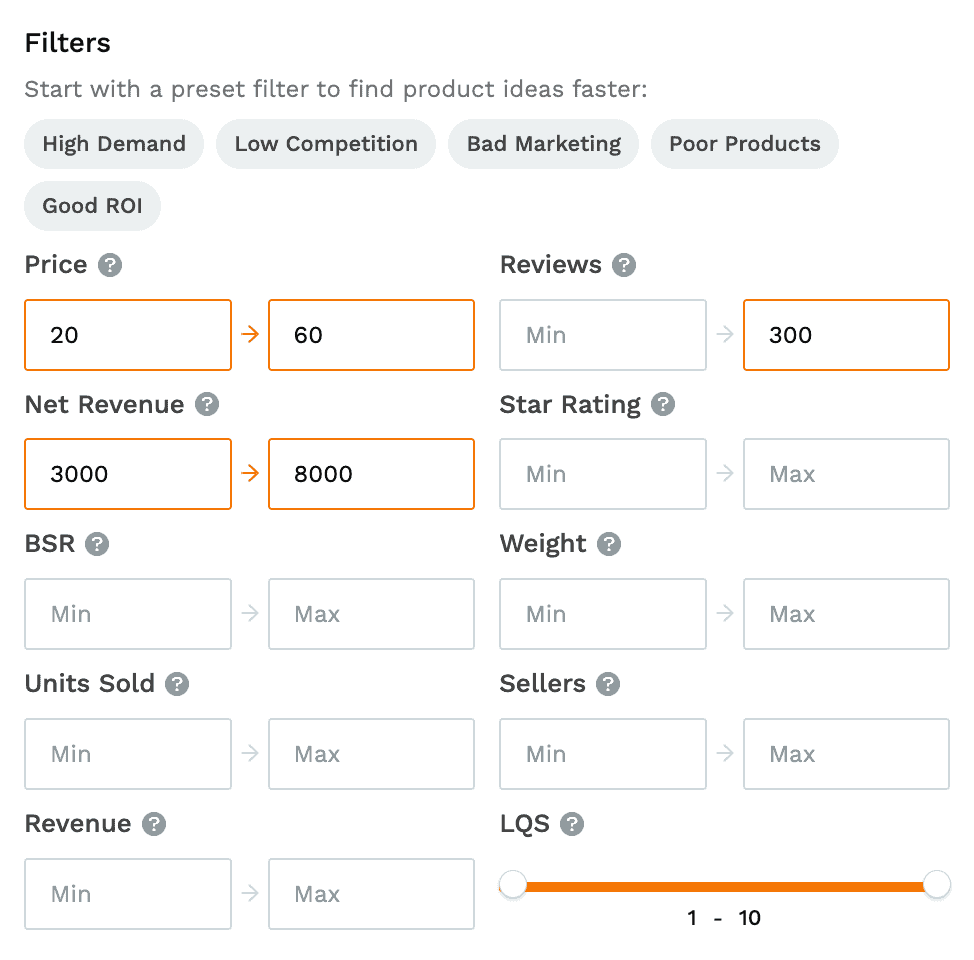
Task: Open the Price help question-mark icon
Action: tap(110, 265)
